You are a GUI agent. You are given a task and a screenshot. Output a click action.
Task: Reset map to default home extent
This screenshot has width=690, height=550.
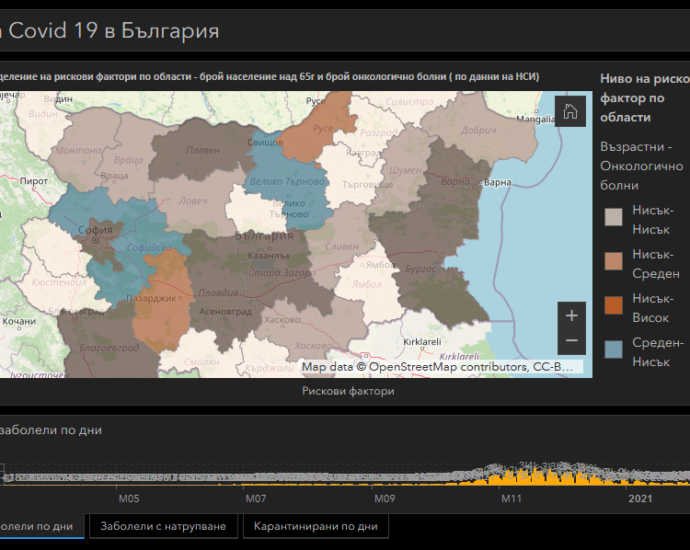click(x=570, y=111)
